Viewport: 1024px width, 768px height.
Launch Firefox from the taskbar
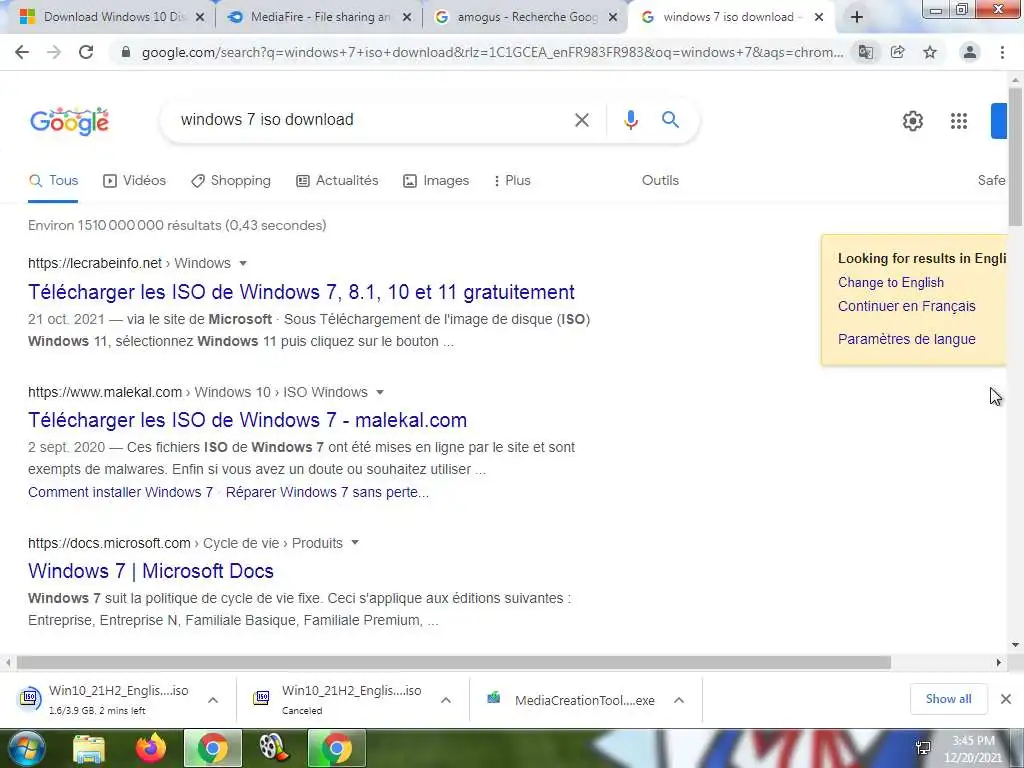point(150,748)
